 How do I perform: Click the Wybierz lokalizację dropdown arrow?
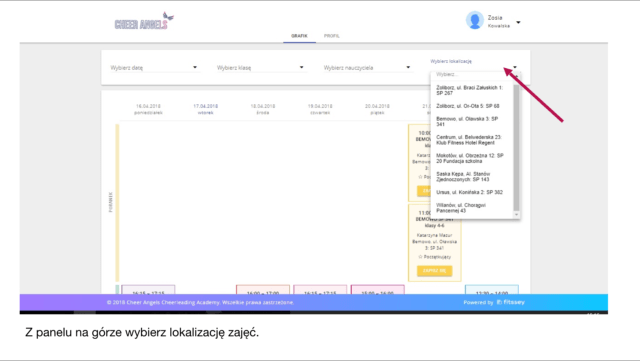[515, 67]
